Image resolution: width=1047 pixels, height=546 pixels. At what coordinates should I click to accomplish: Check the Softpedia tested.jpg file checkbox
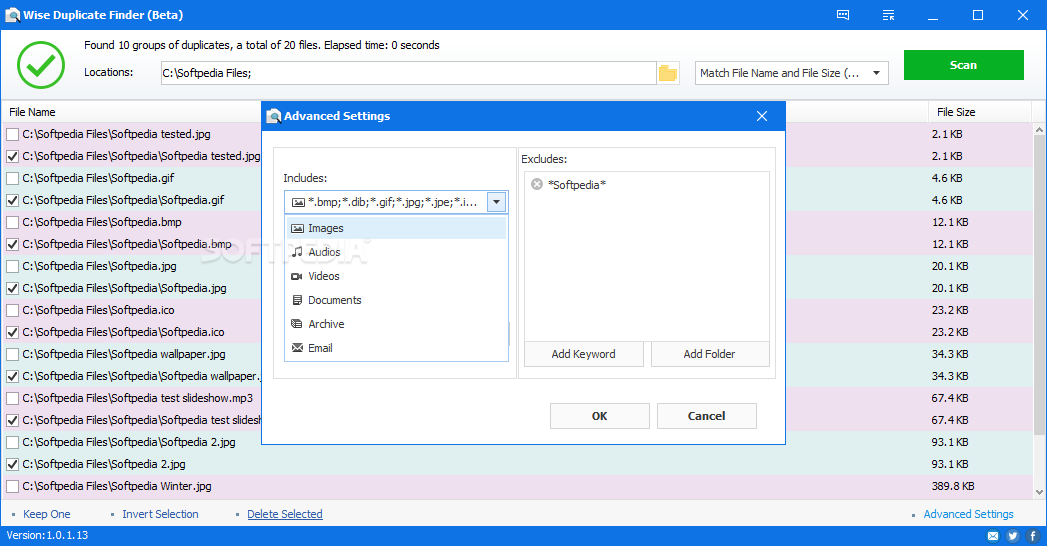pos(12,134)
